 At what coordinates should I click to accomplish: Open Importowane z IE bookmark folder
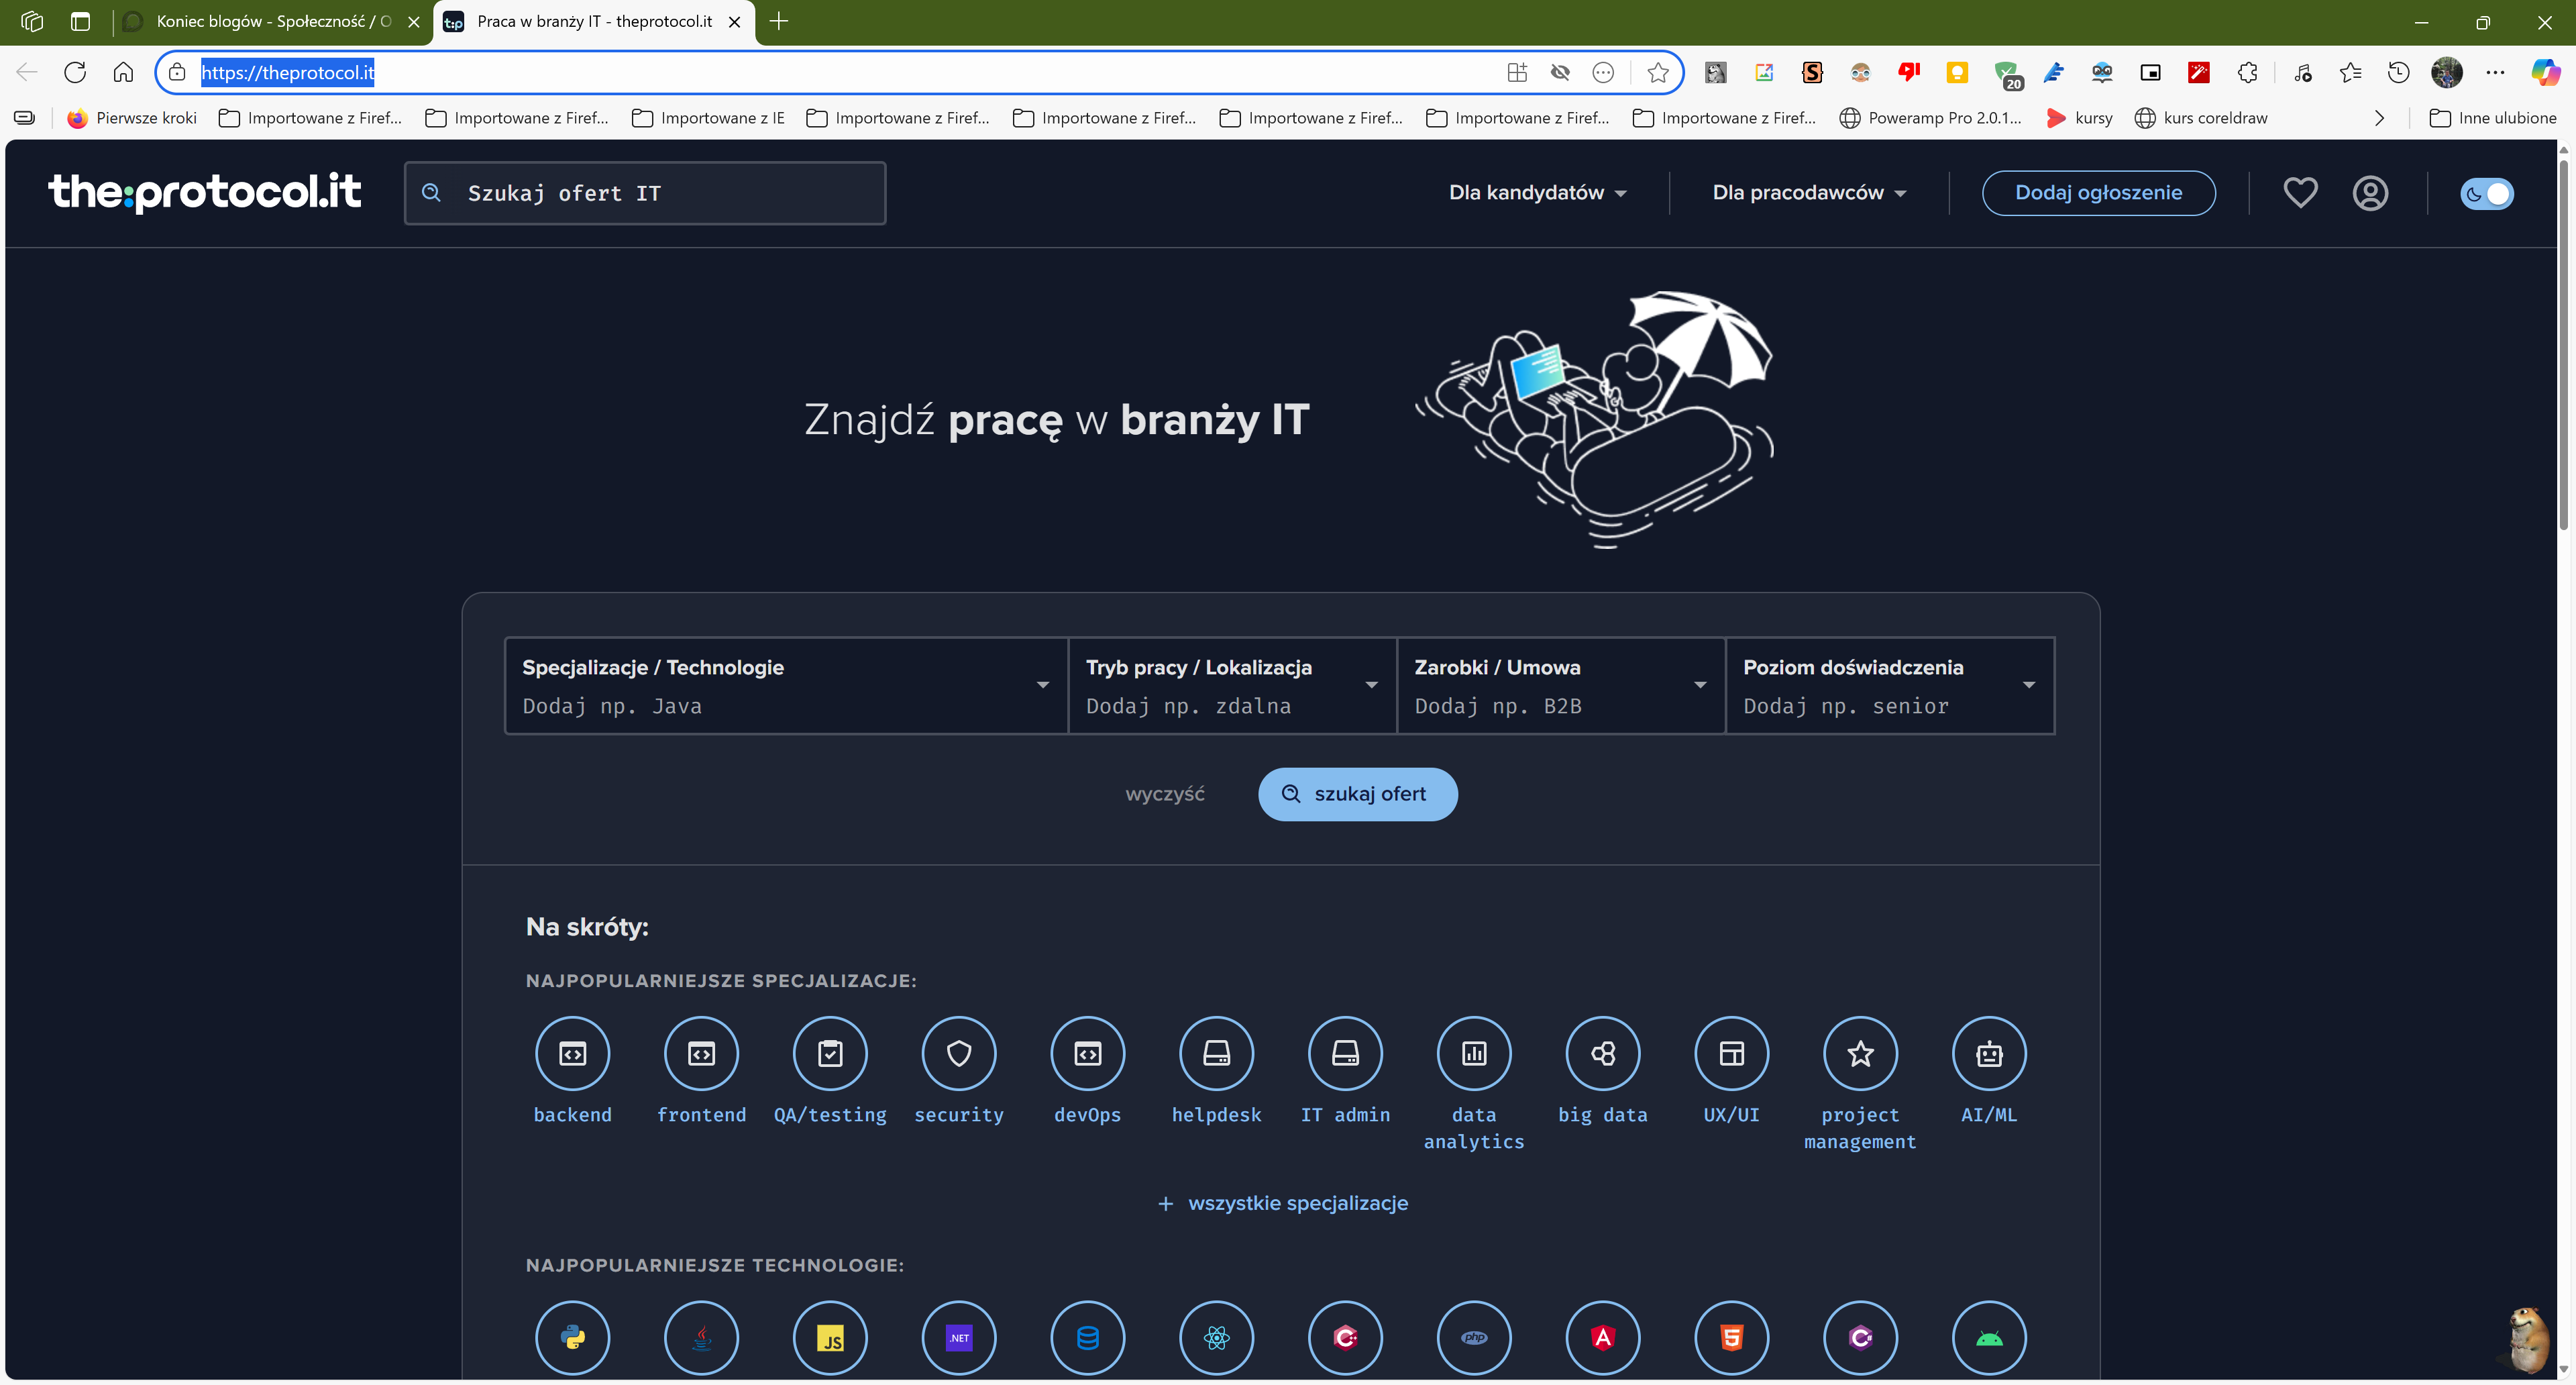point(708,118)
